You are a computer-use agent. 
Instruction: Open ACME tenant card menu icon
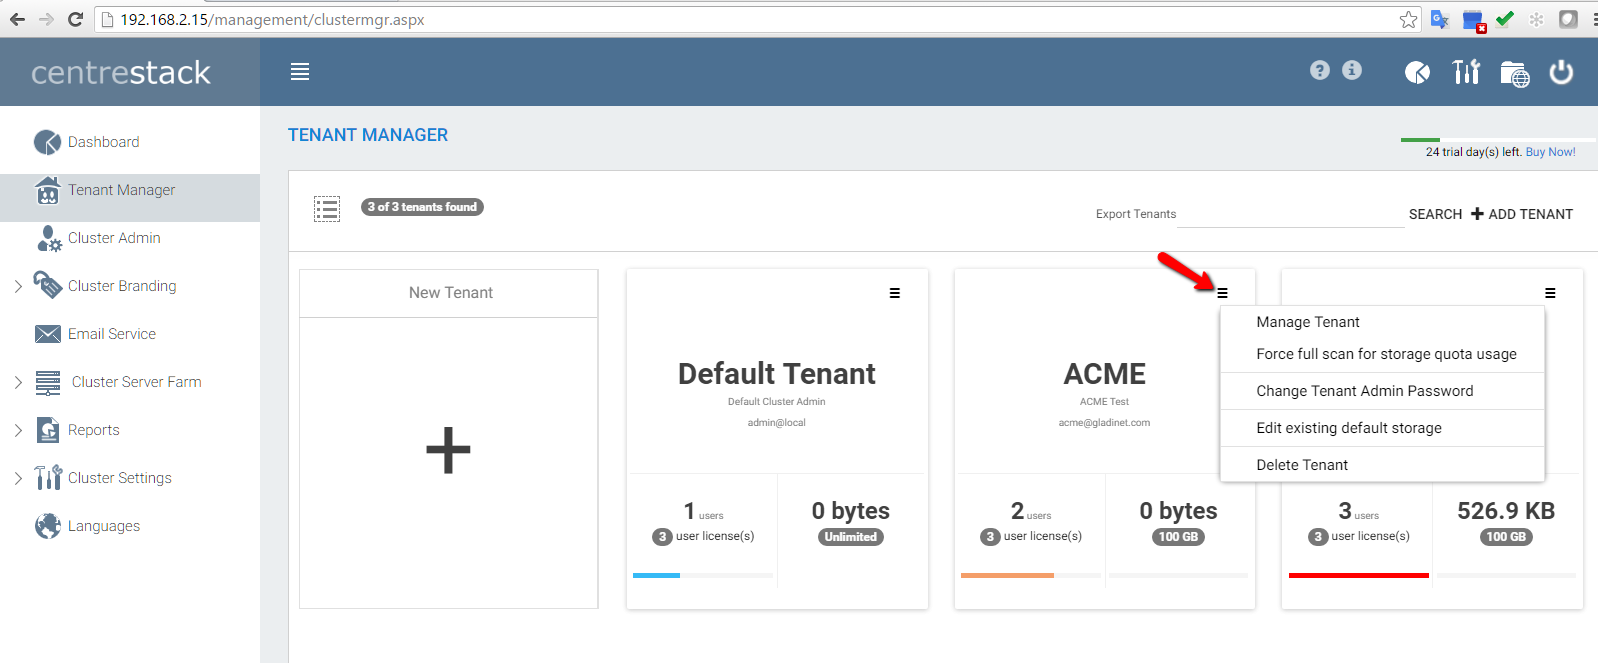(x=1222, y=293)
